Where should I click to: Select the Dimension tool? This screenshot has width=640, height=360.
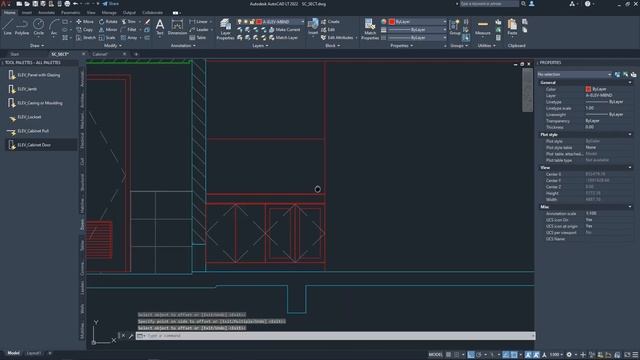[x=177, y=27]
